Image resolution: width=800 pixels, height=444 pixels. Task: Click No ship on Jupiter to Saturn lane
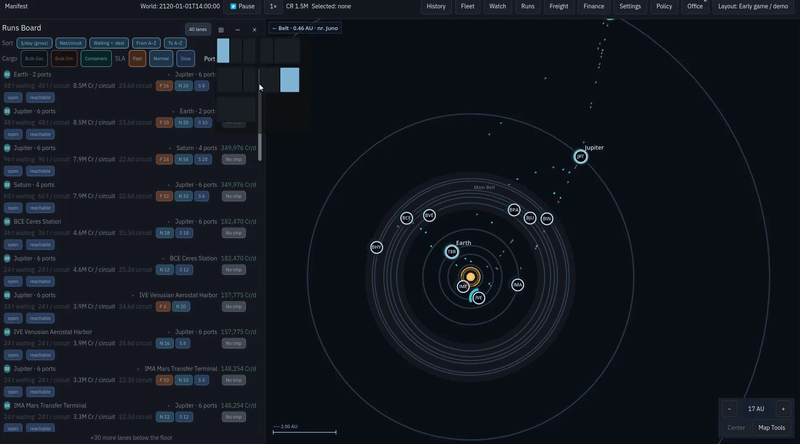(x=234, y=159)
